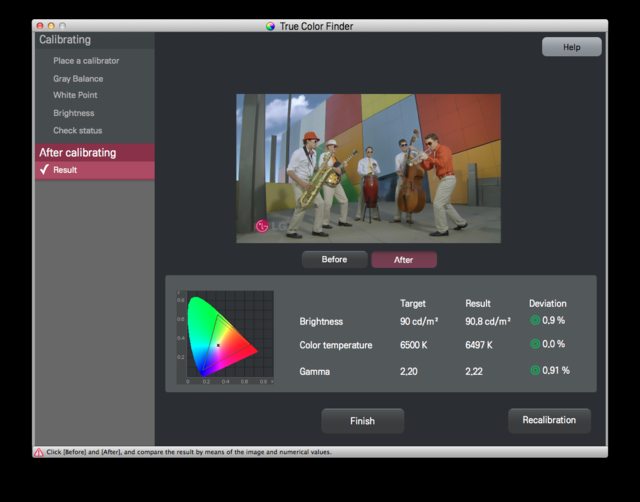This screenshot has height=502, width=640.
Task: Click the Recalibration button
Action: point(549,420)
